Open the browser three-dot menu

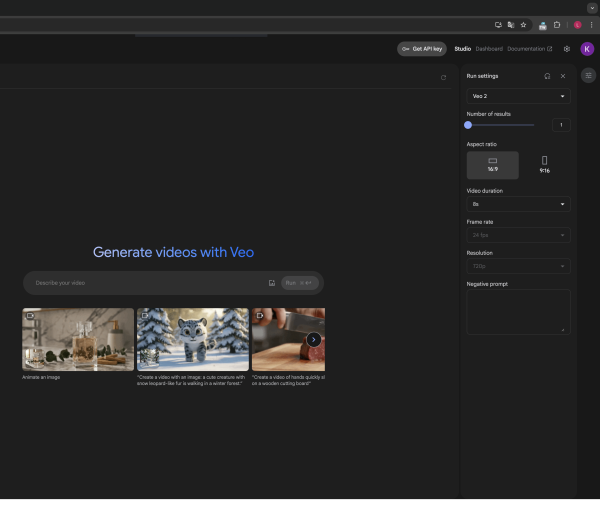591,25
